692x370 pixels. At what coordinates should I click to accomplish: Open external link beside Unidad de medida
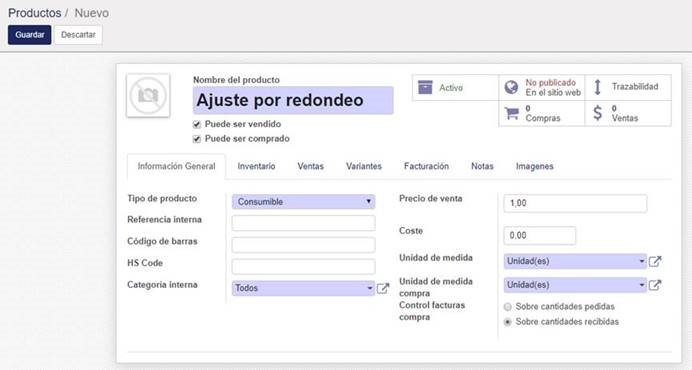click(655, 261)
